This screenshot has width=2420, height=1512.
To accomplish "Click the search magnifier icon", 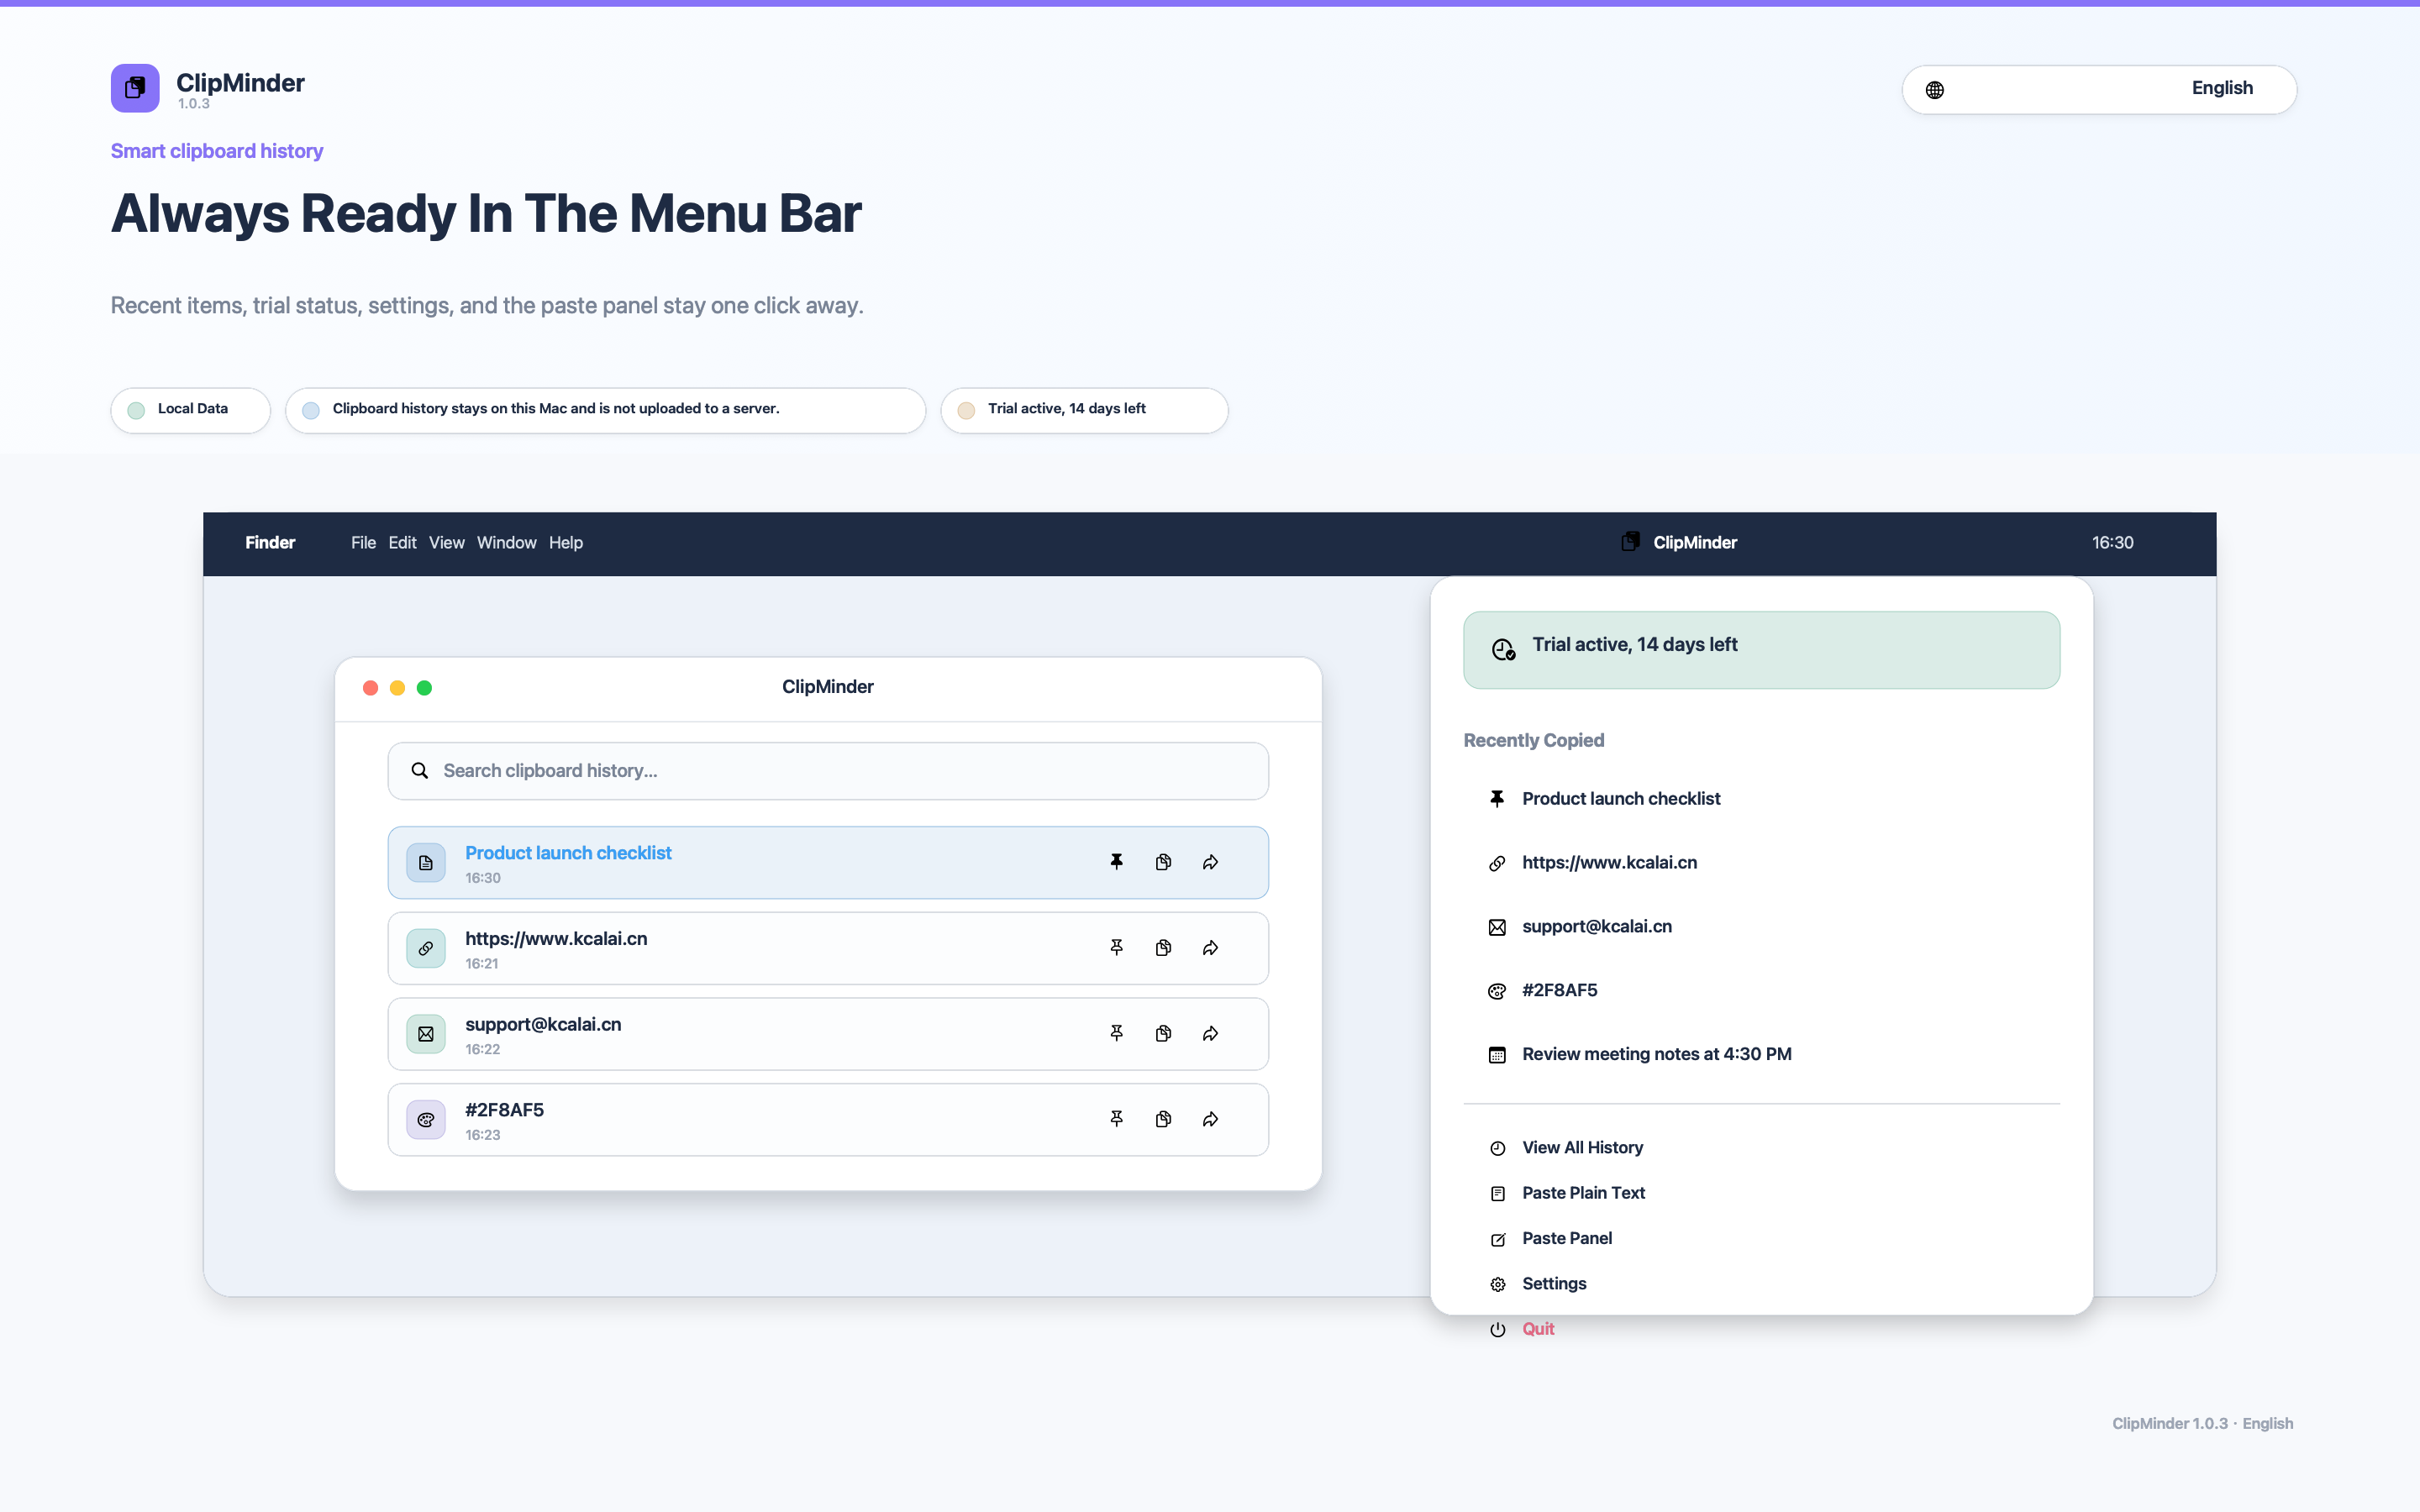I will click(x=420, y=771).
